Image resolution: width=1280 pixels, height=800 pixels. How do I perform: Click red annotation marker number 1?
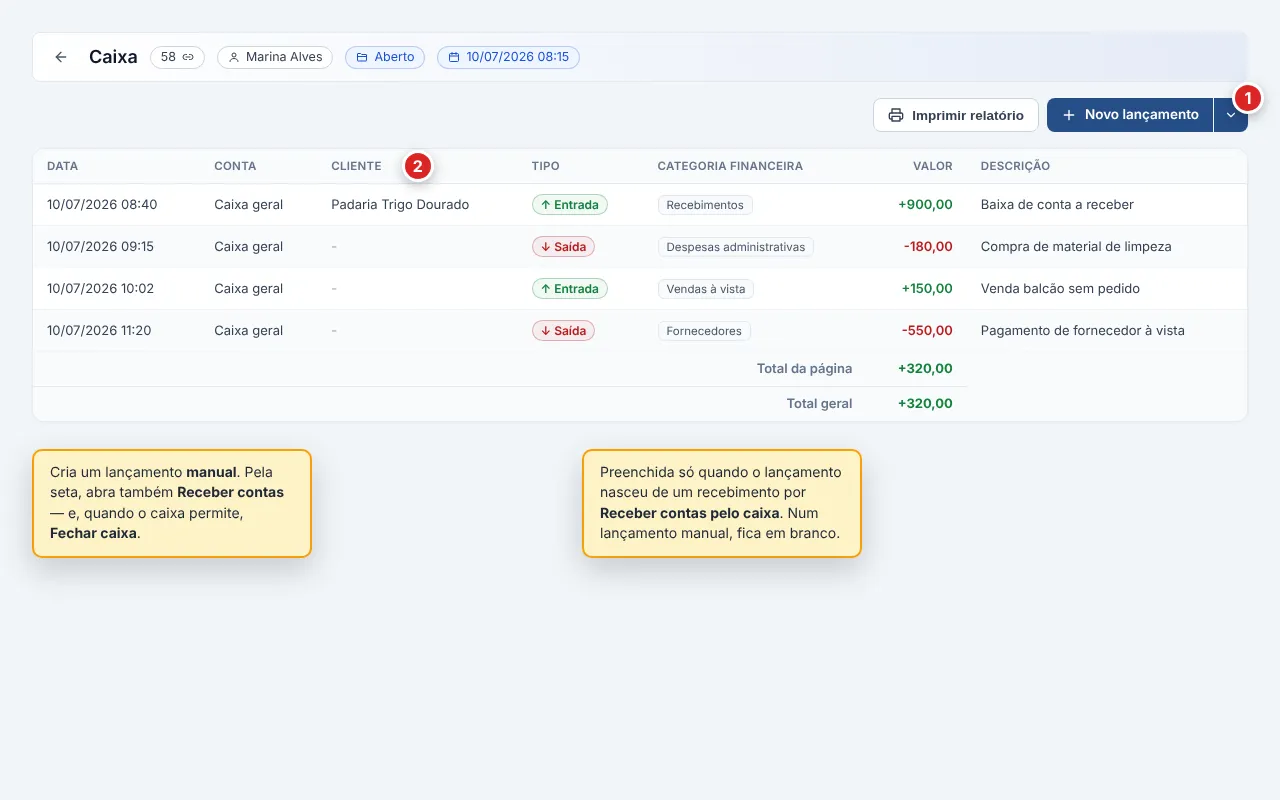(1247, 98)
